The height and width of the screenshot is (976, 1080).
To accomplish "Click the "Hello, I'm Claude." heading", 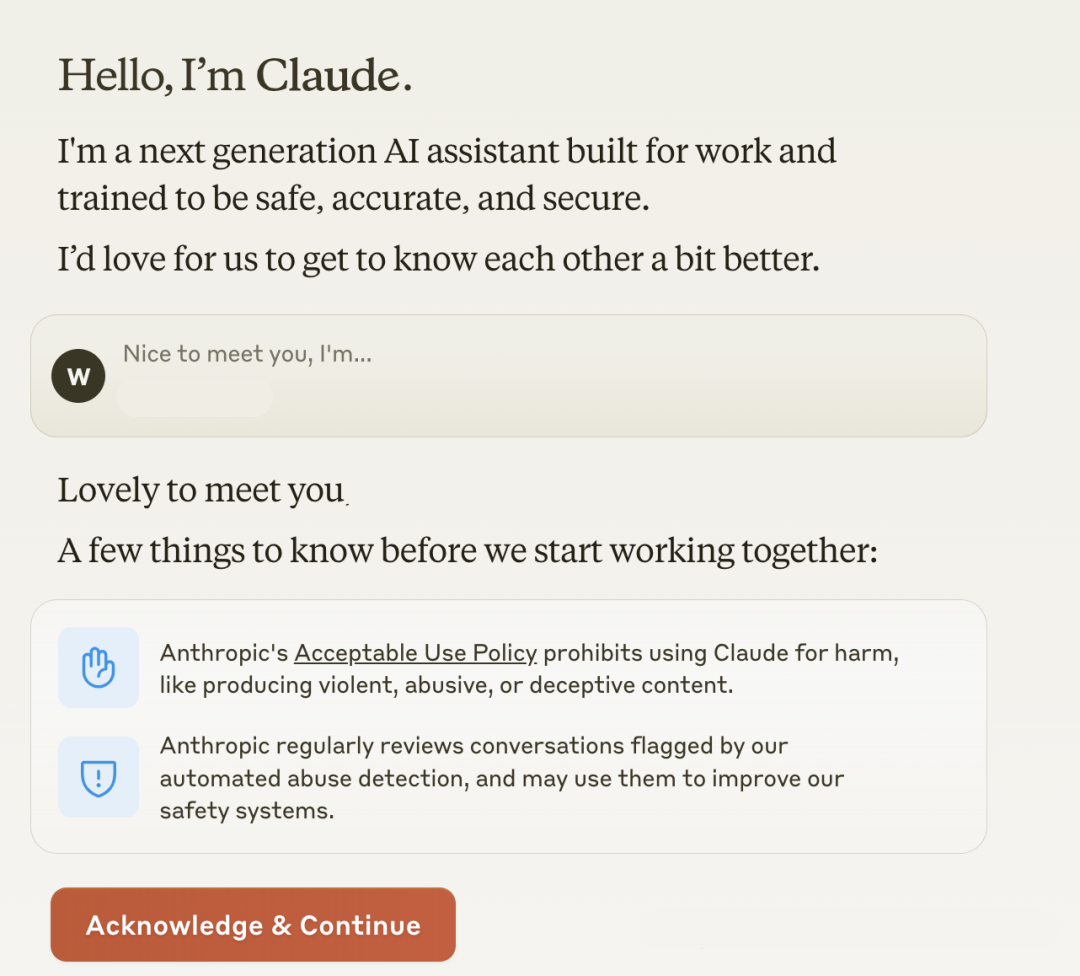I will point(235,76).
